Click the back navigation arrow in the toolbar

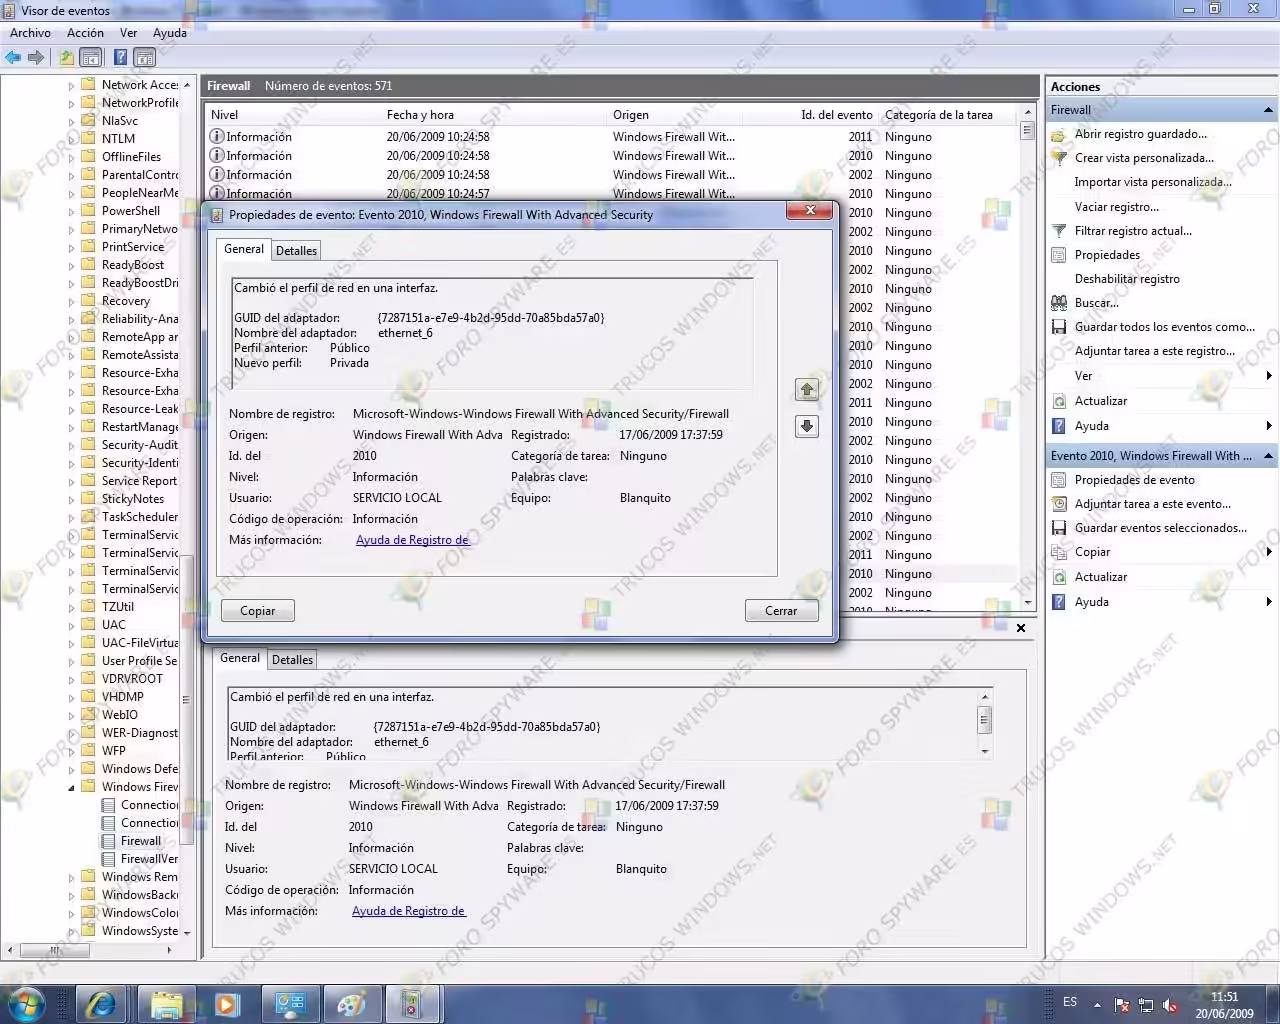pyautogui.click(x=13, y=57)
